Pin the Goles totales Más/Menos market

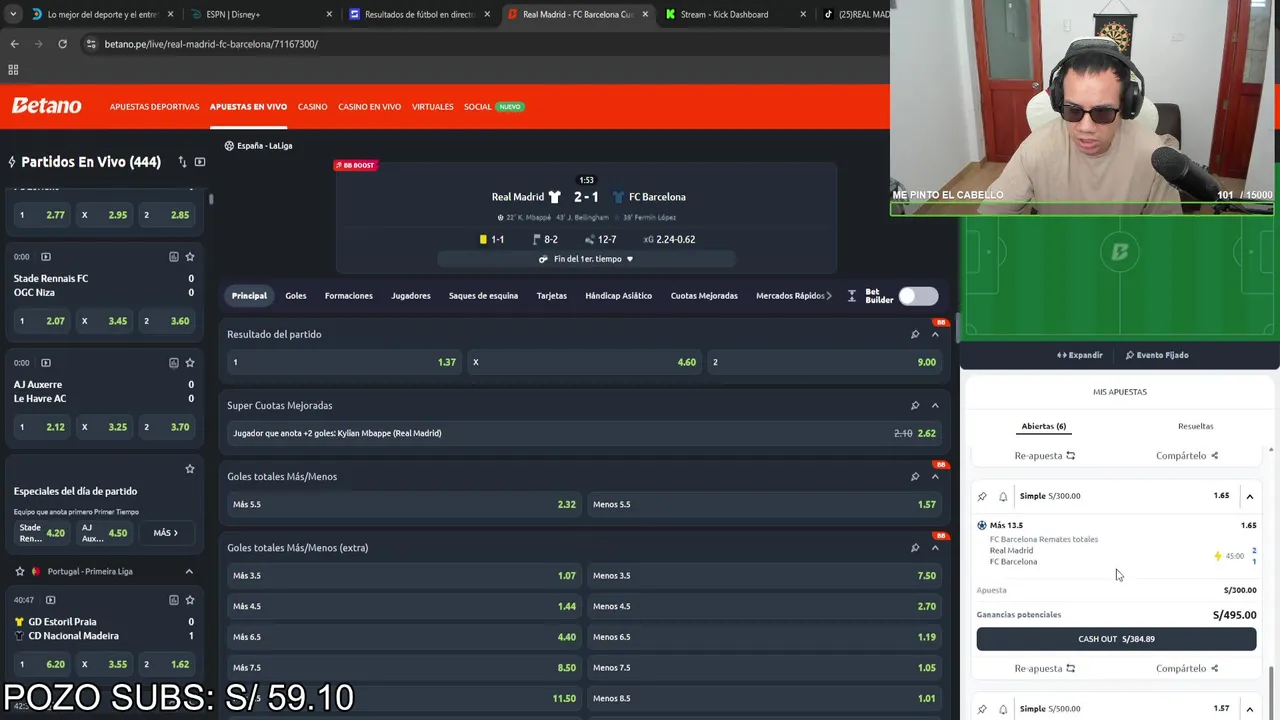(915, 477)
